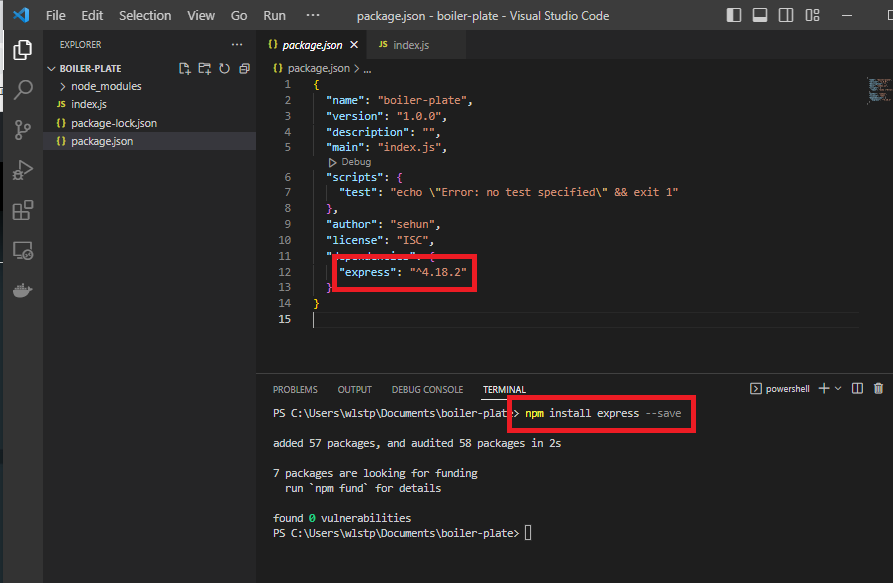Image resolution: width=893 pixels, height=583 pixels.
Task: Click the EXPLORER panel title
Action: point(80,44)
